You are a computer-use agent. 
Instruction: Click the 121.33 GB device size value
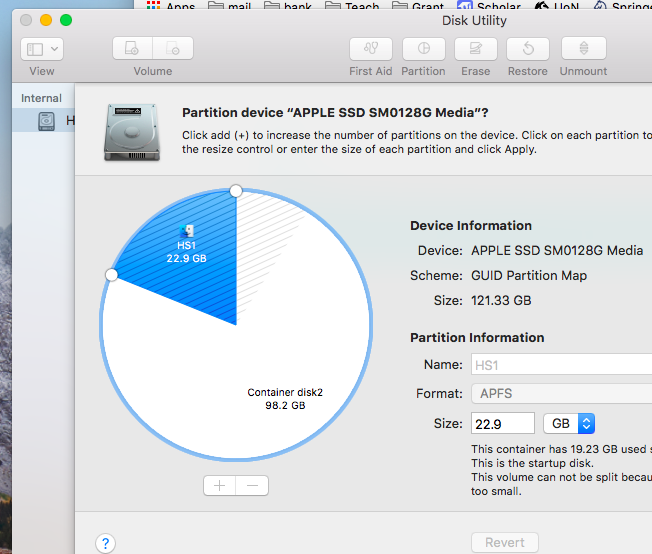pos(501,300)
